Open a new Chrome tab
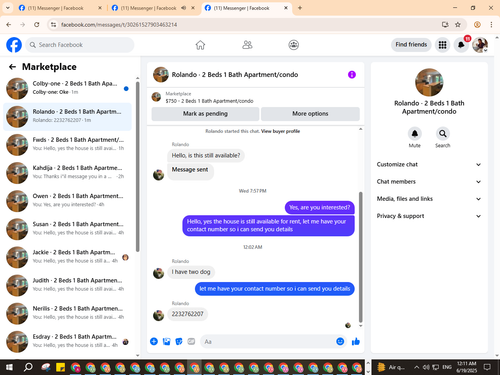This screenshot has height=375, width=500. (x=300, y=8)
